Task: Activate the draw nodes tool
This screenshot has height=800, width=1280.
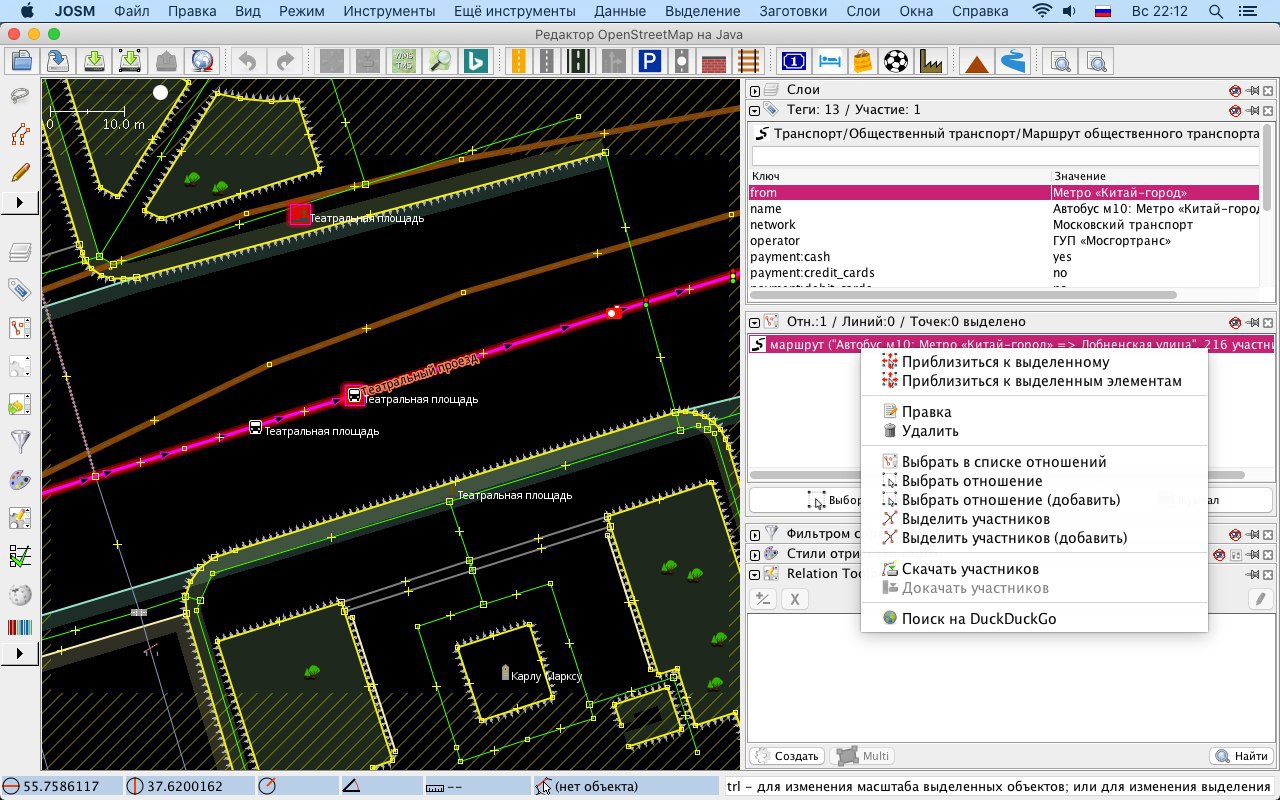Action: 20,134
